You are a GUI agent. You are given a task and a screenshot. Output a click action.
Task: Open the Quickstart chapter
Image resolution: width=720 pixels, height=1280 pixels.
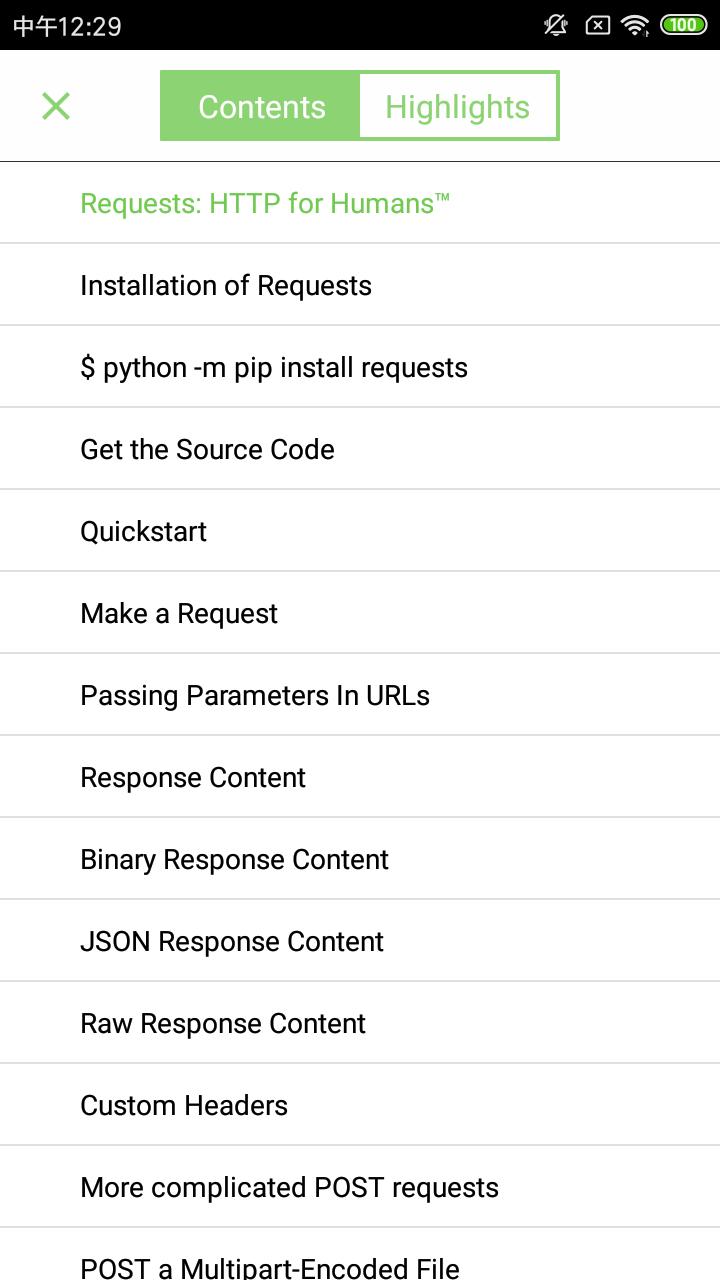point(360,531)
